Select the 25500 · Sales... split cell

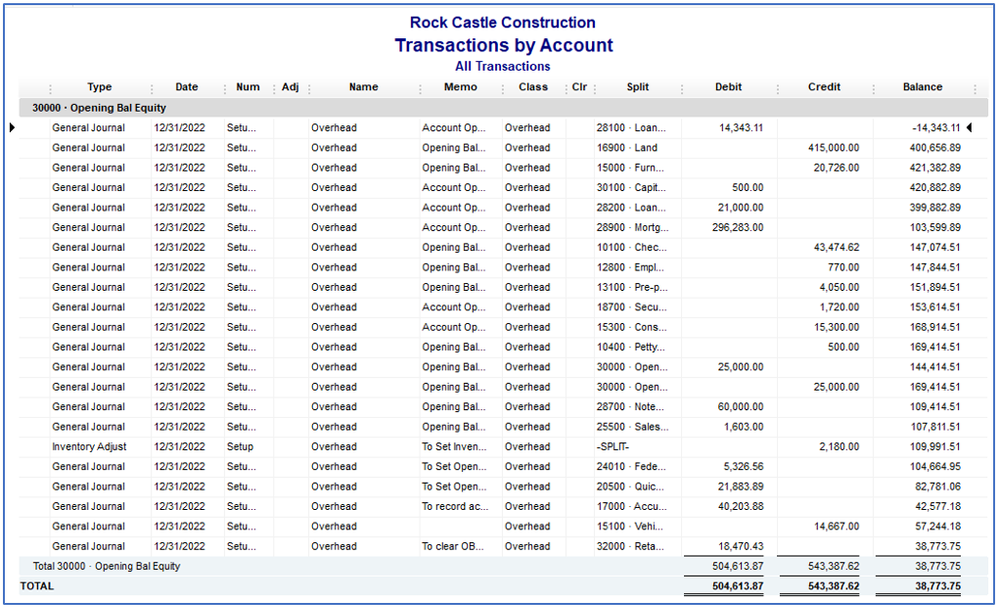[x=633, y=427]
